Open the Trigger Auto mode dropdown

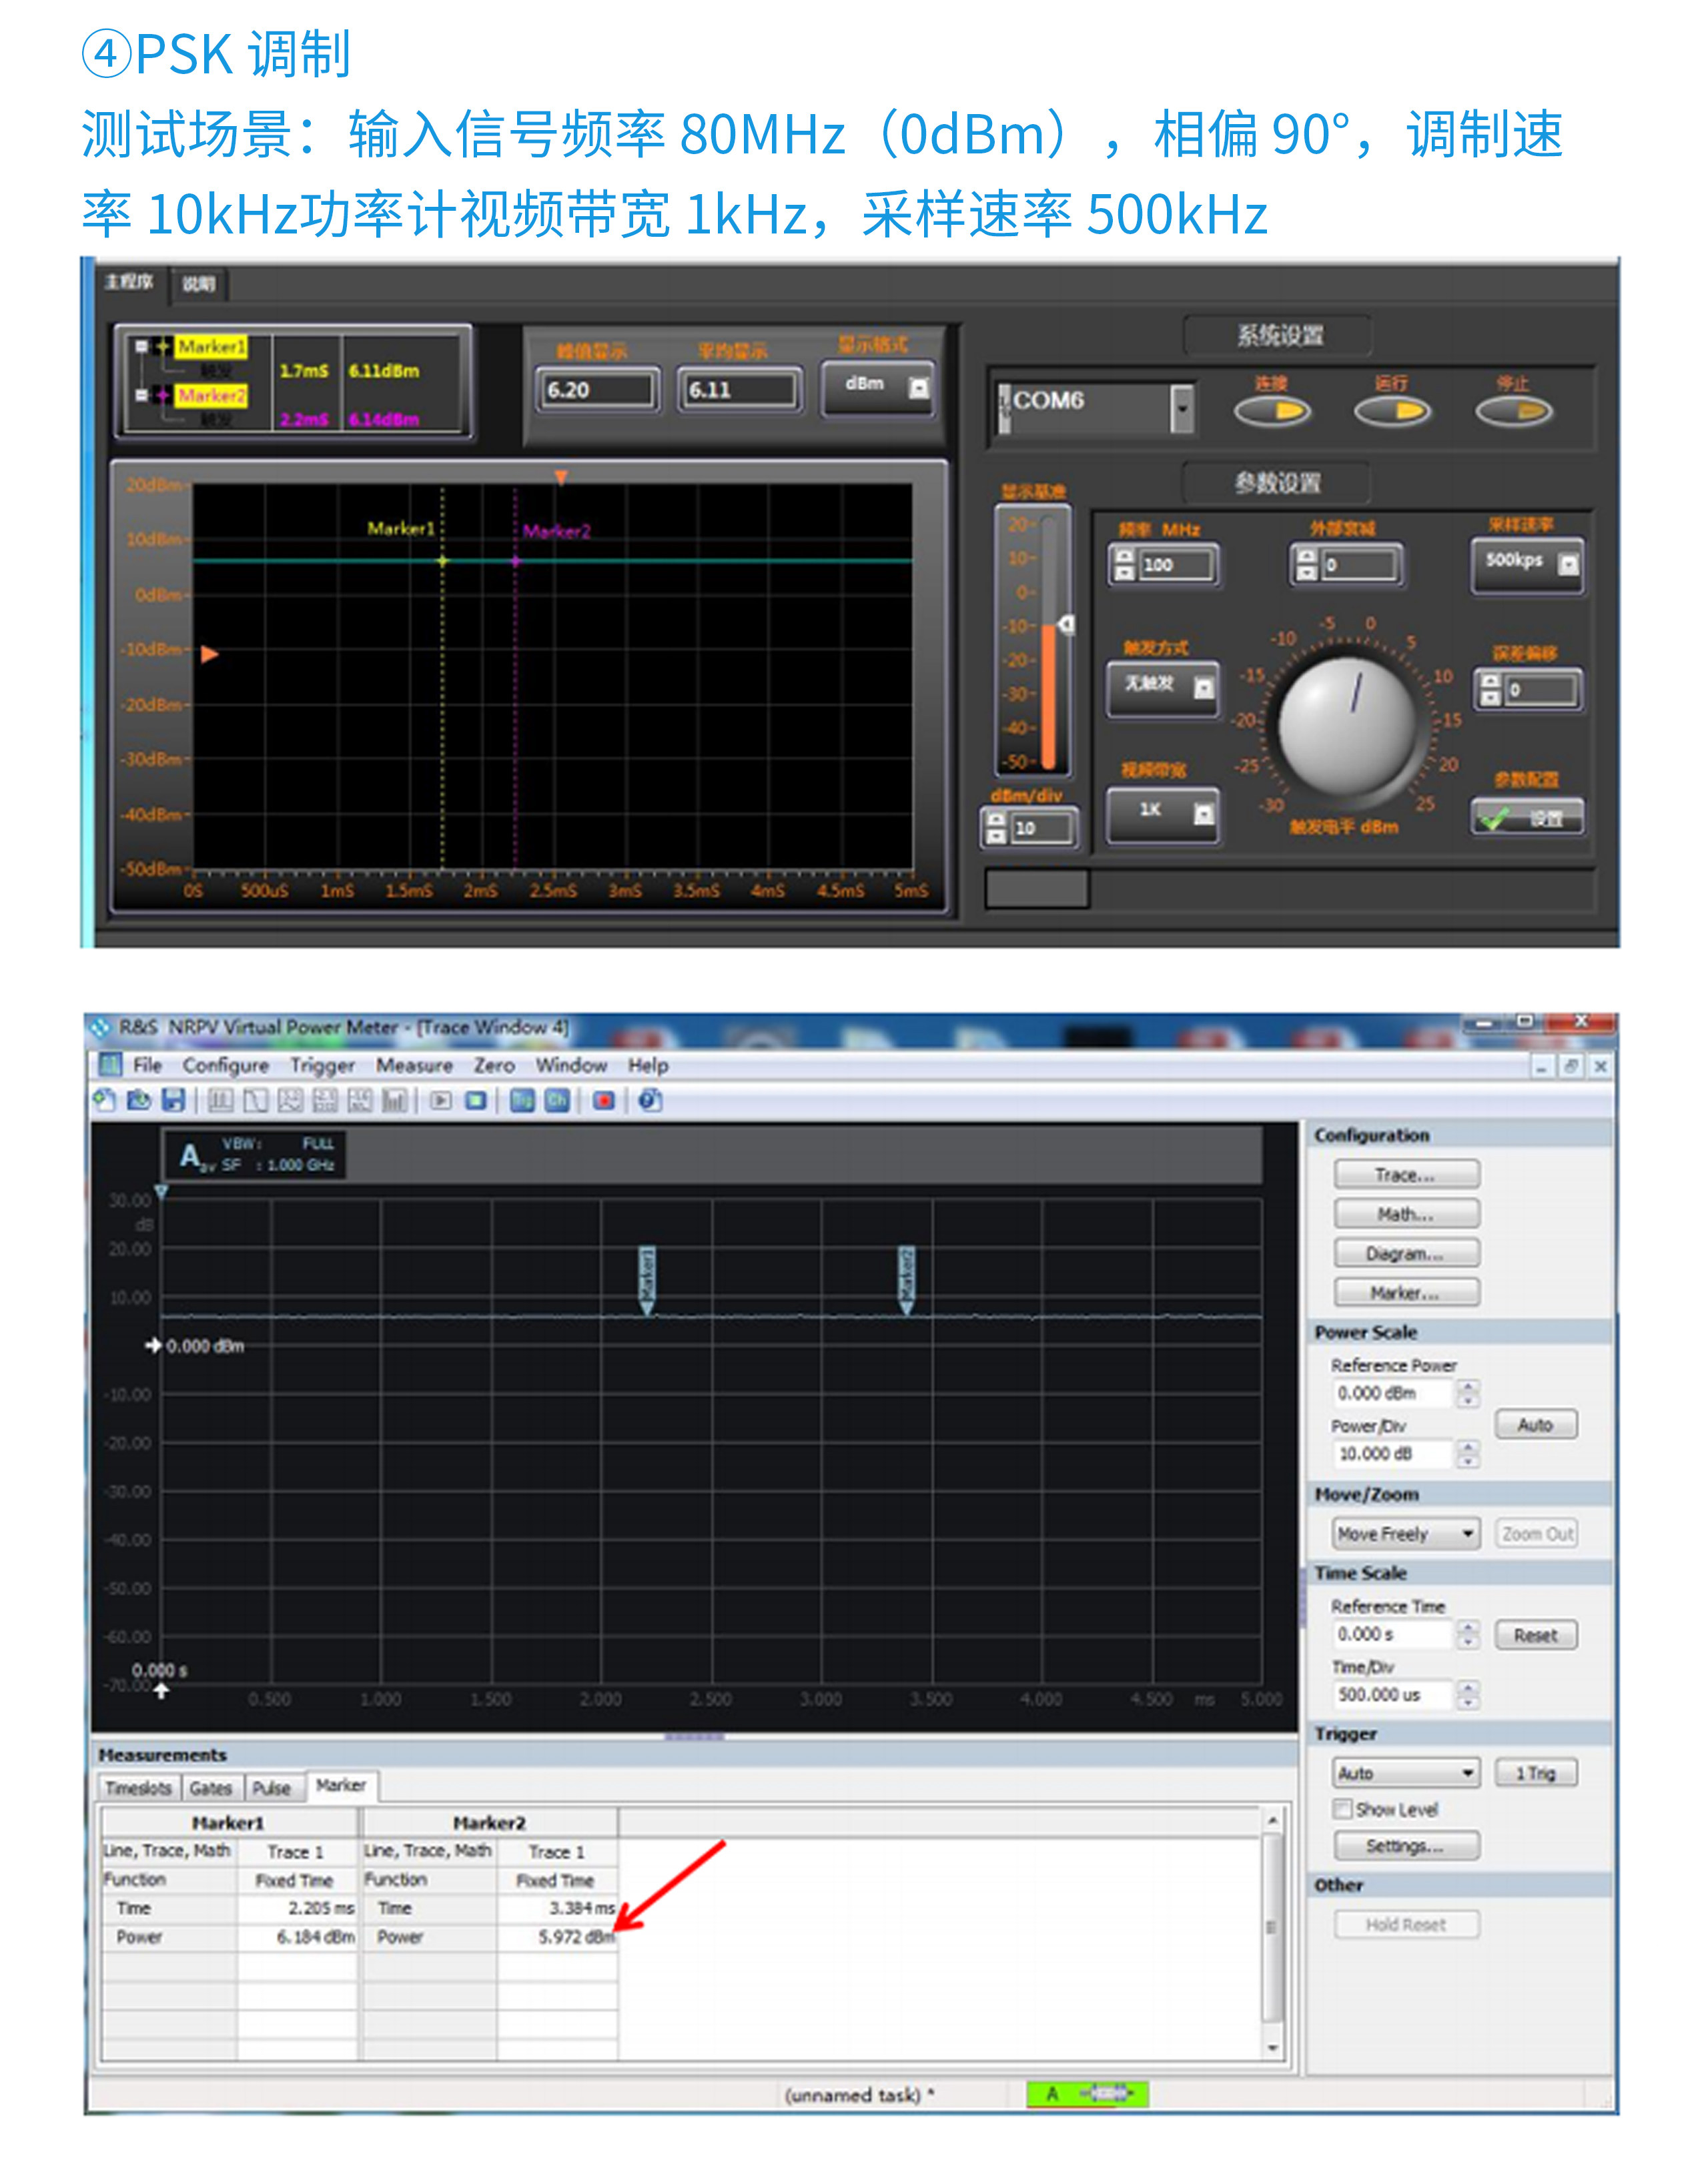(1406, 1773)
